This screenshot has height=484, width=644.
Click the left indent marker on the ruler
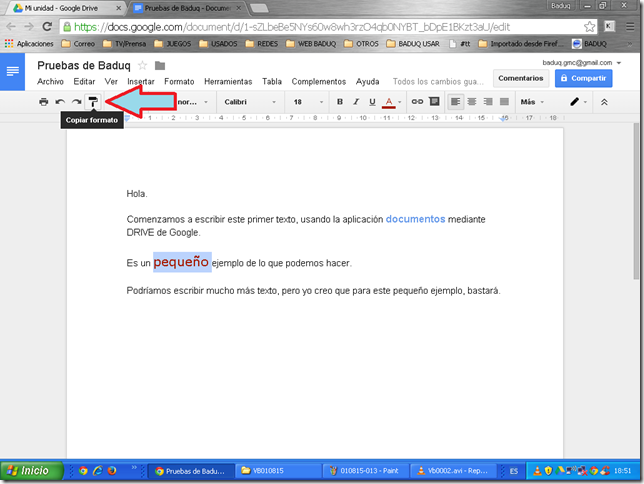[x=127, y=118]
